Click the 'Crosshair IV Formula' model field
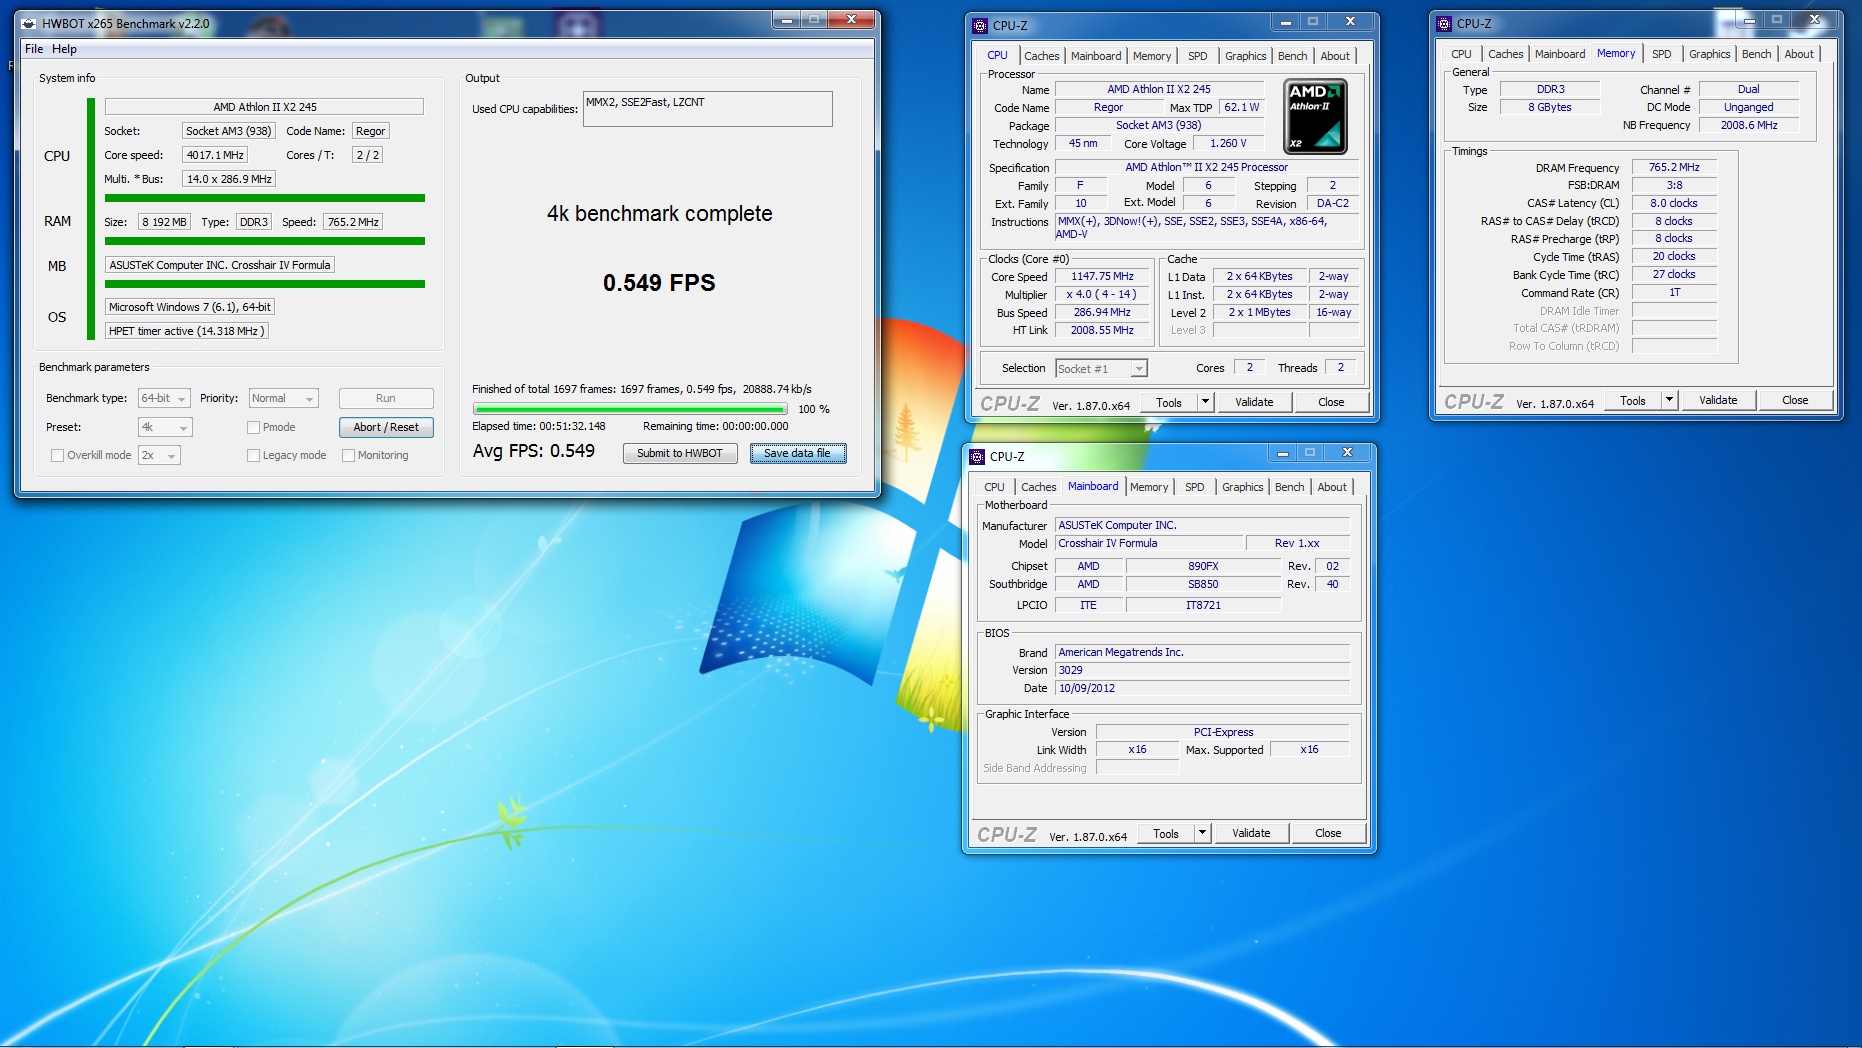This screenshot has width=1862, height=1048. click(x=1150, y=543)
